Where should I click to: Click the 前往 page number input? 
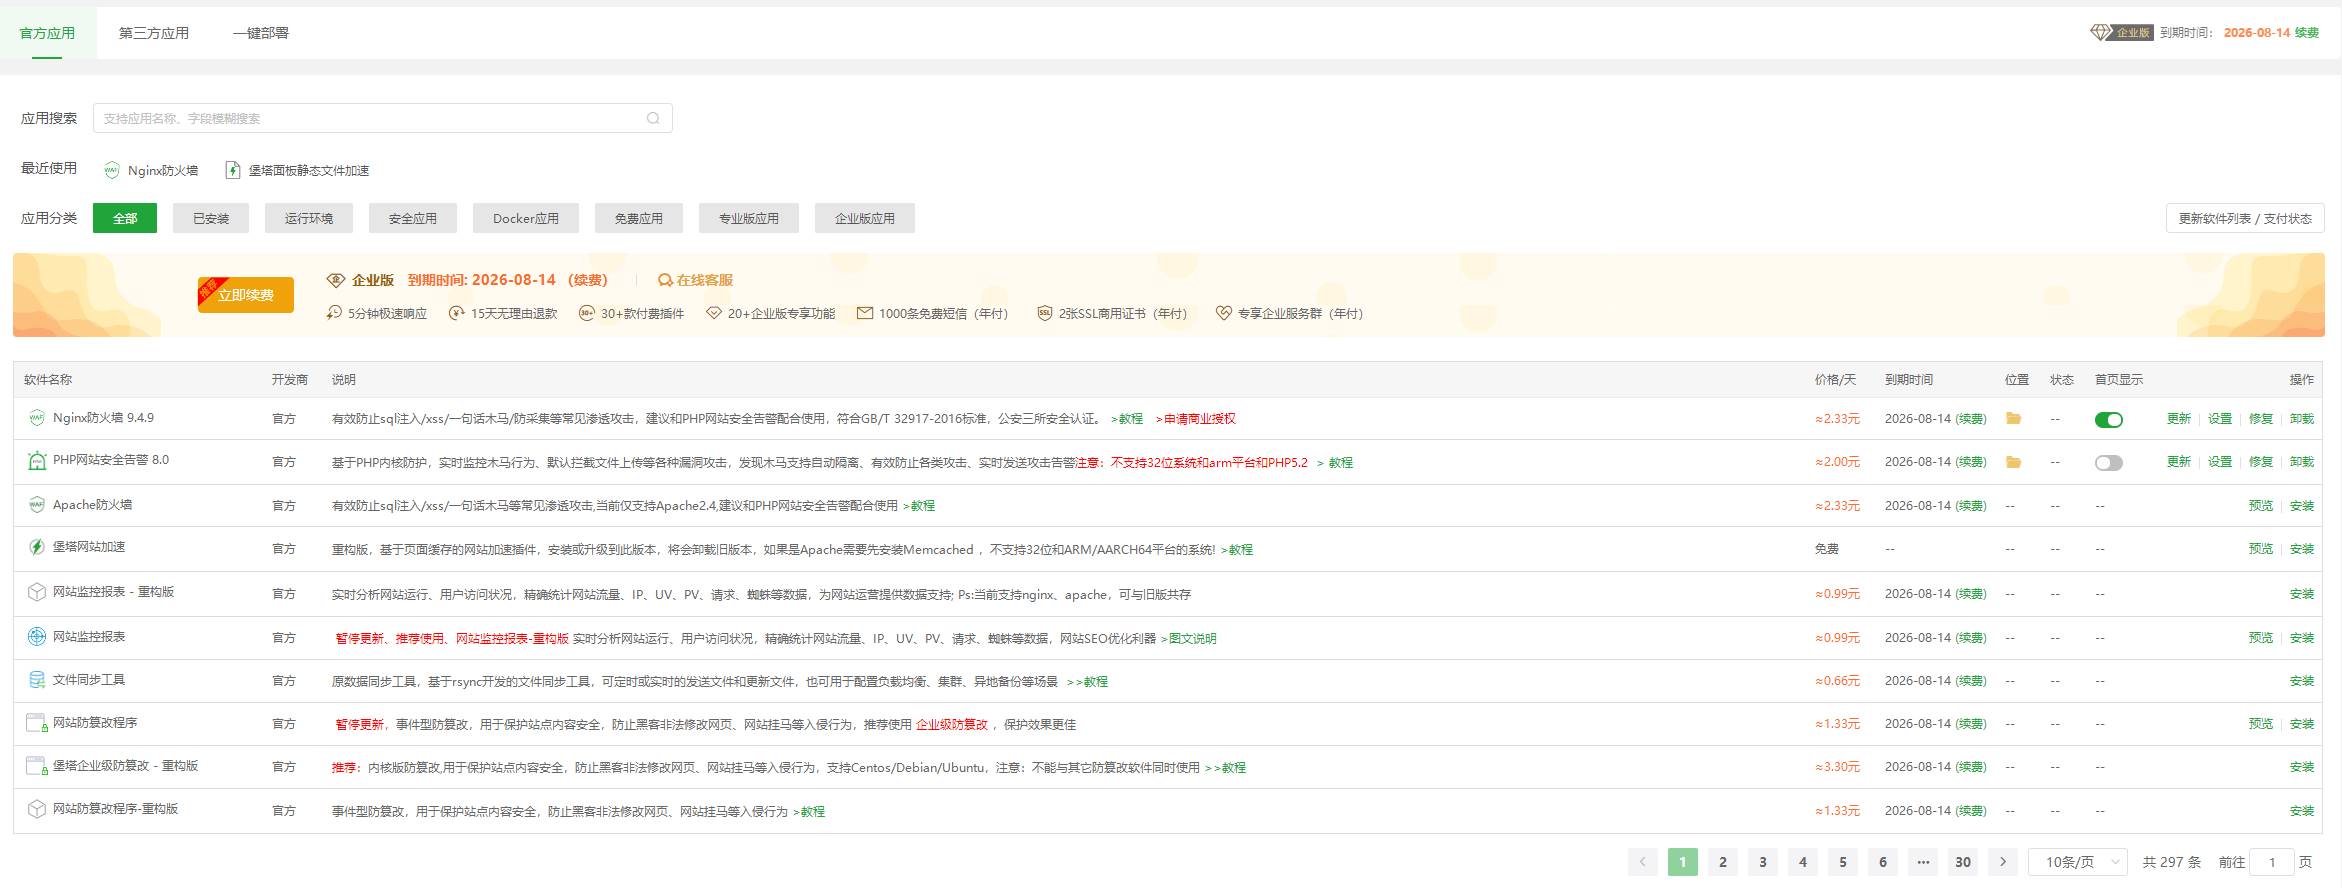coord(2272,862)
